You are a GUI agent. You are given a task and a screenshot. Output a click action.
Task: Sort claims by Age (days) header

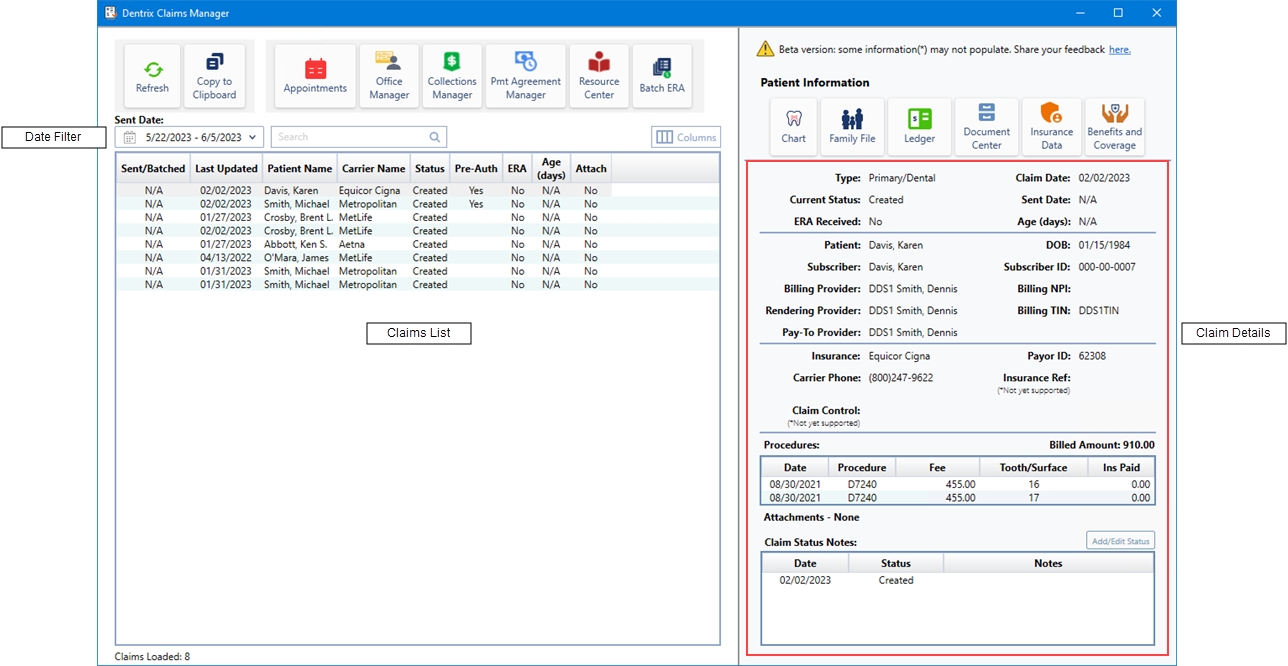tap(551, 168)
